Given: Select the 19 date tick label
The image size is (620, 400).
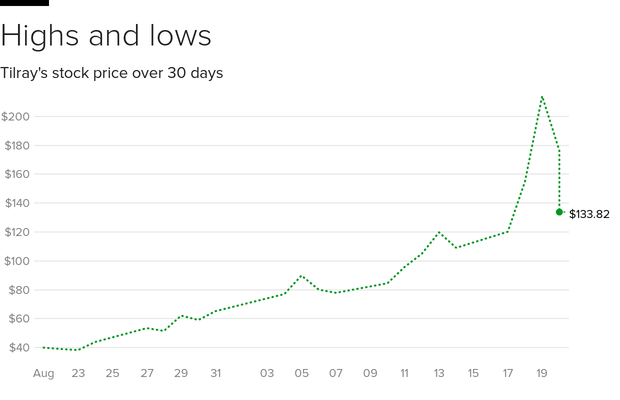Looking at the screenshot, I should 541,374.
